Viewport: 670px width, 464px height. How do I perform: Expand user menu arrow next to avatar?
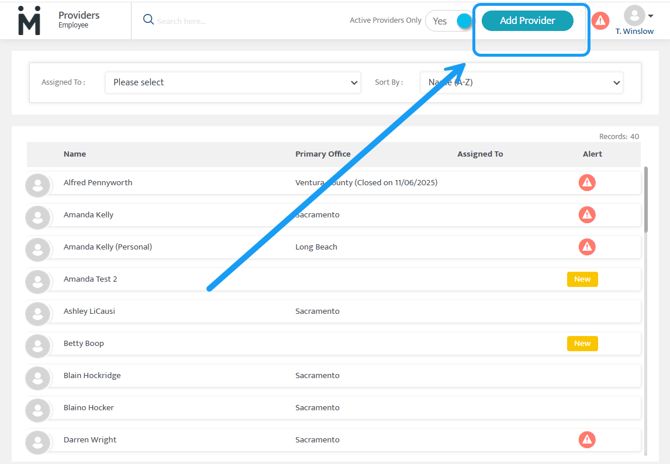point(651,16)
